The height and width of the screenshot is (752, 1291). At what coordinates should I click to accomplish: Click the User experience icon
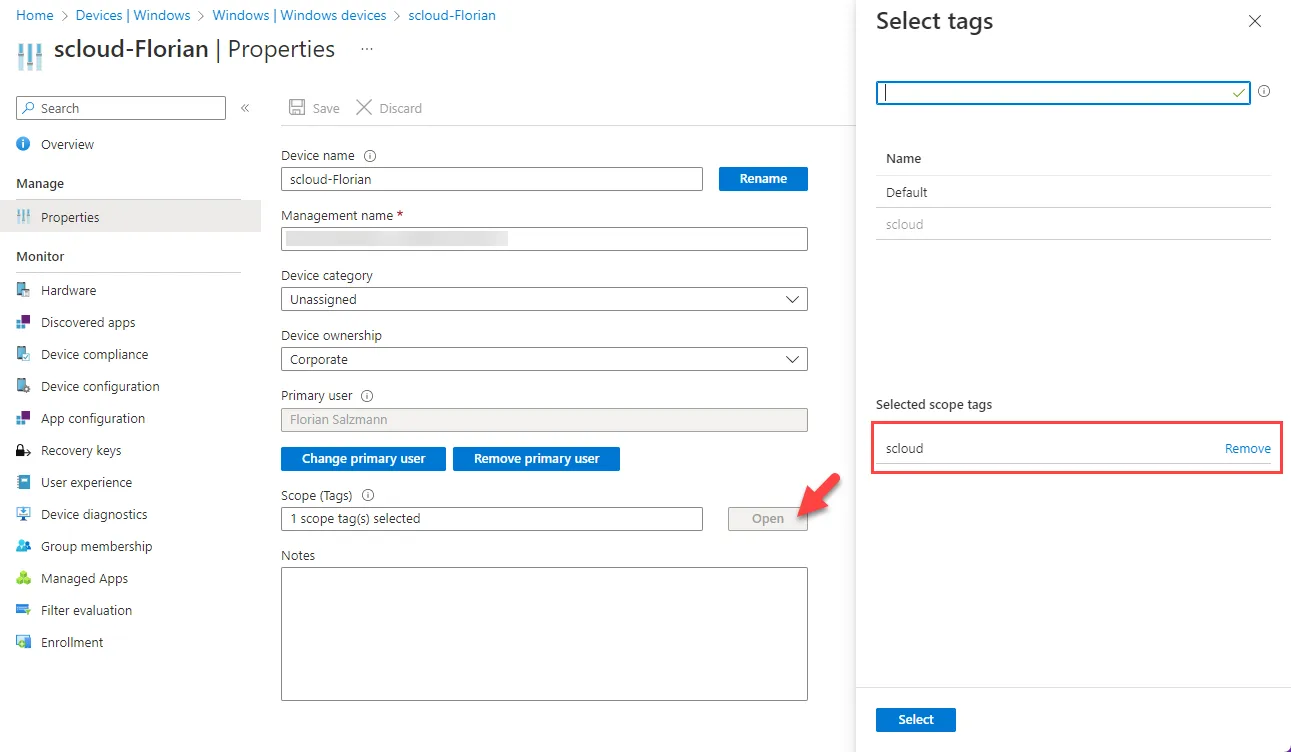pos(24,482)
